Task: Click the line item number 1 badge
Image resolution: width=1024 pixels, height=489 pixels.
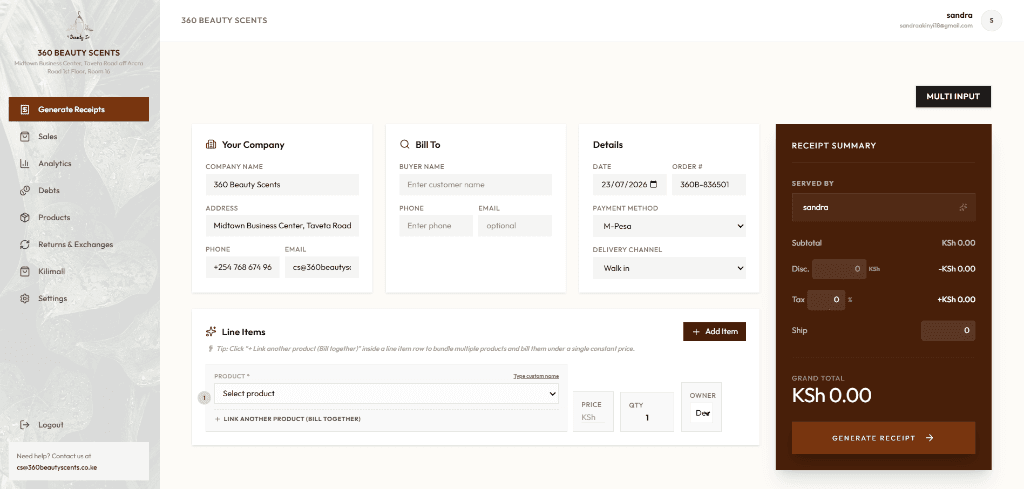Action: [204, 398]
